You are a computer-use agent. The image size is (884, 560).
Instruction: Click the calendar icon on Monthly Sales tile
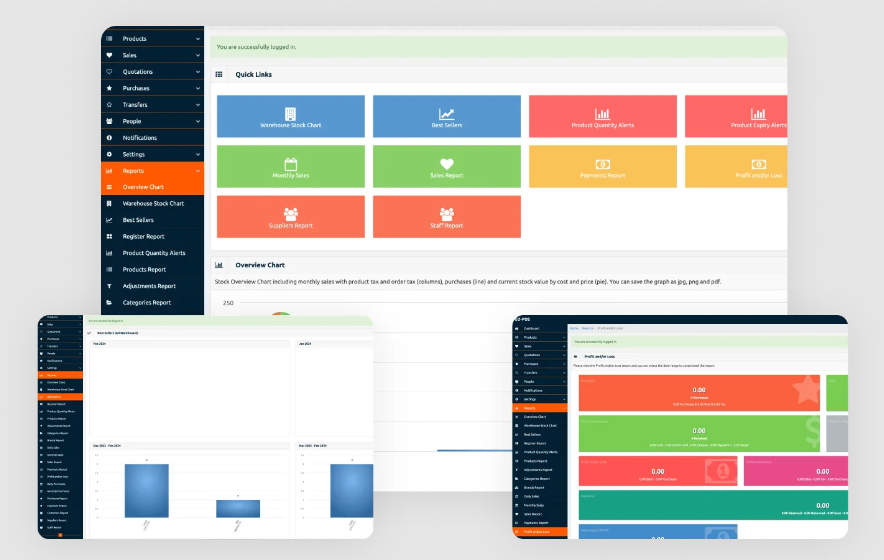pyautogui.click(x=290, y=164)
